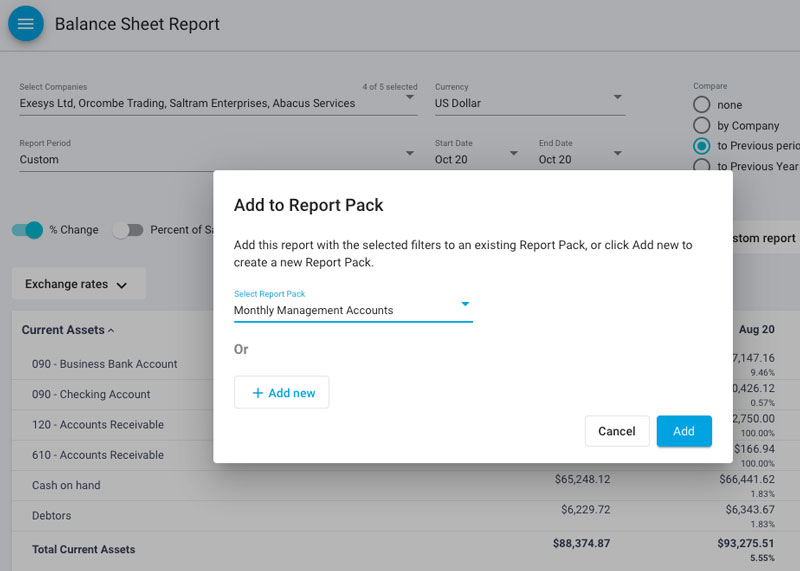This screenshot has width=800, height=571.
Task: Click the plus icon in Add new
Action: click(x=258, y=393)
